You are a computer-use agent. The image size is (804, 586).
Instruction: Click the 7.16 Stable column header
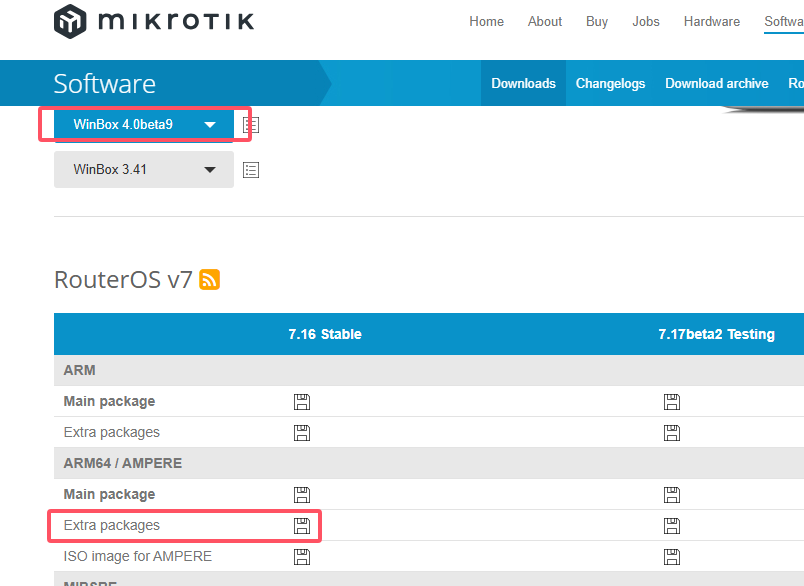pyautogui.click(x=325, y=334)
